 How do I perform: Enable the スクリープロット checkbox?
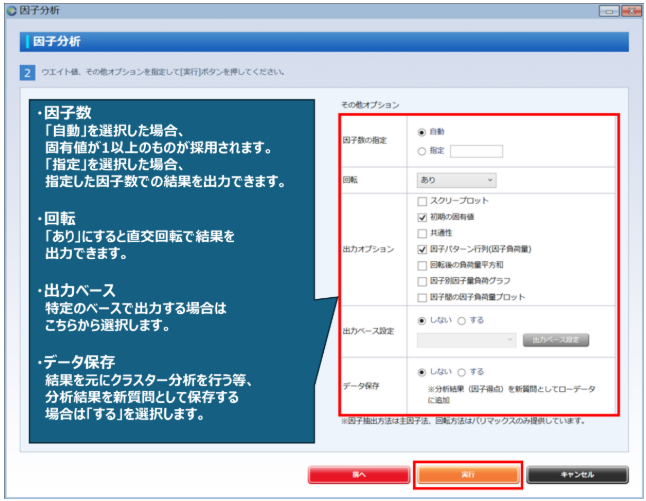[422, 201]
